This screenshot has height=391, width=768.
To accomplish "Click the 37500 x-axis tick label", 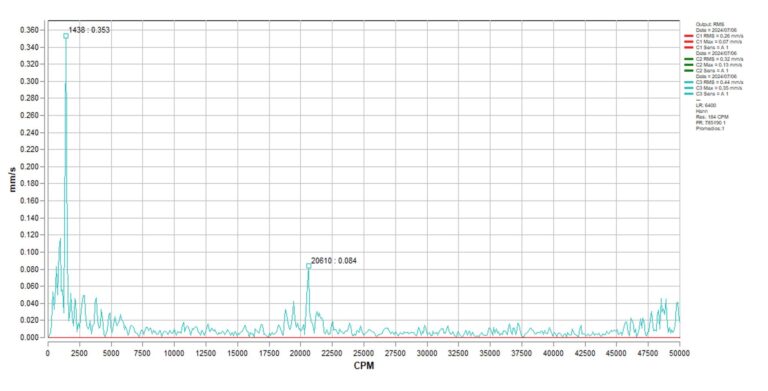I will [x=522, y=353].
